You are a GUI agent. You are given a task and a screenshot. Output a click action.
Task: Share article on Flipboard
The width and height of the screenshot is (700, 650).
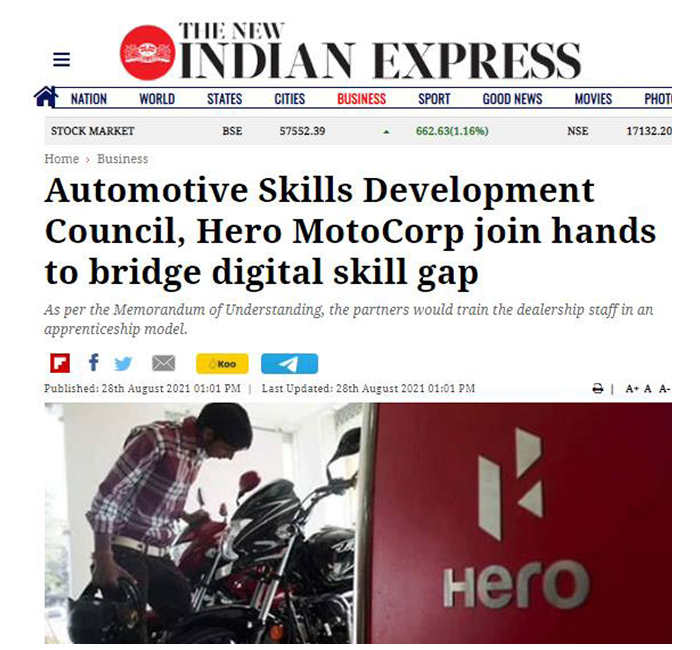(60, 363)
